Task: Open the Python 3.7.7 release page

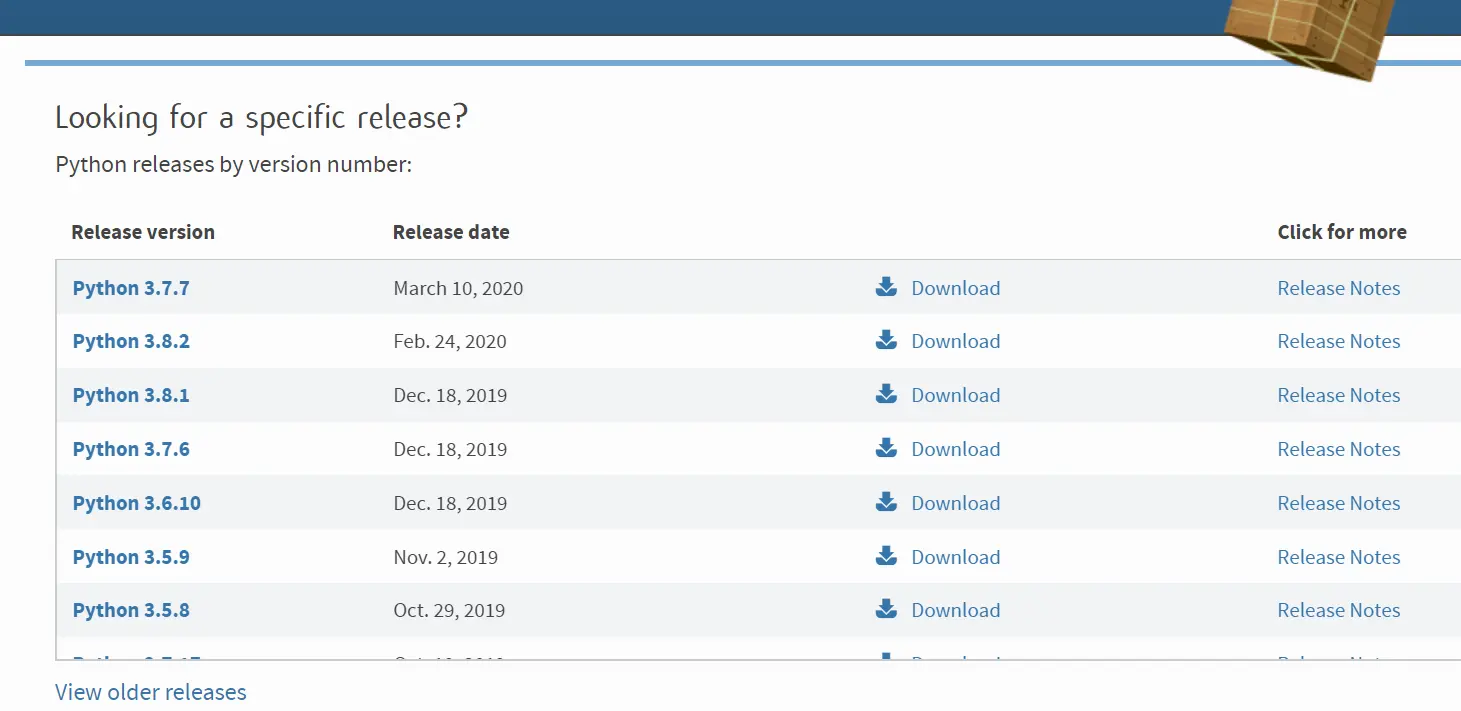Action: 131,288
